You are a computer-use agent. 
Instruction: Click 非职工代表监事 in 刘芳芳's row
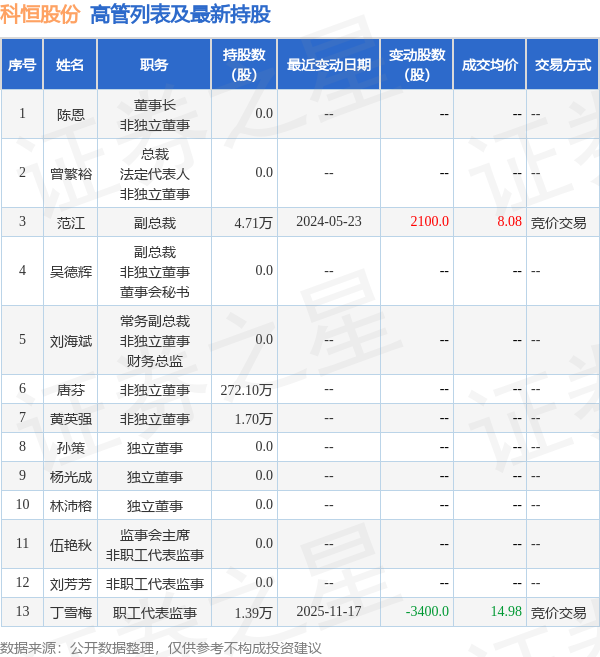155,584
